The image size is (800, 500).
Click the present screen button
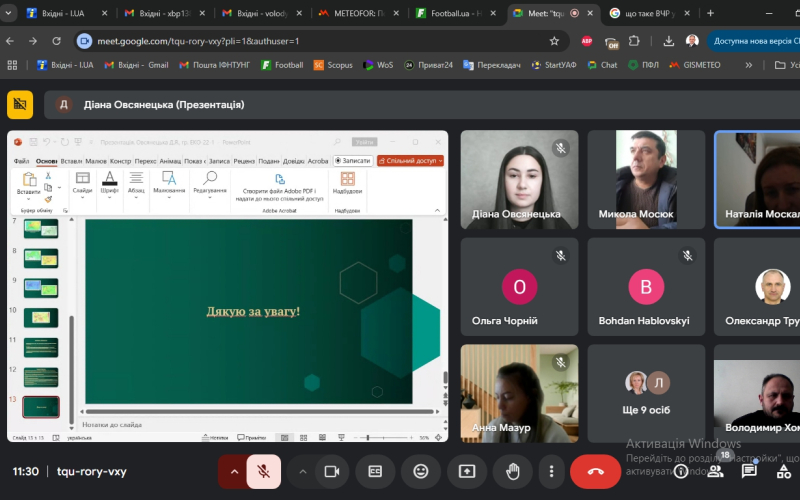click(x=466, y=471)
